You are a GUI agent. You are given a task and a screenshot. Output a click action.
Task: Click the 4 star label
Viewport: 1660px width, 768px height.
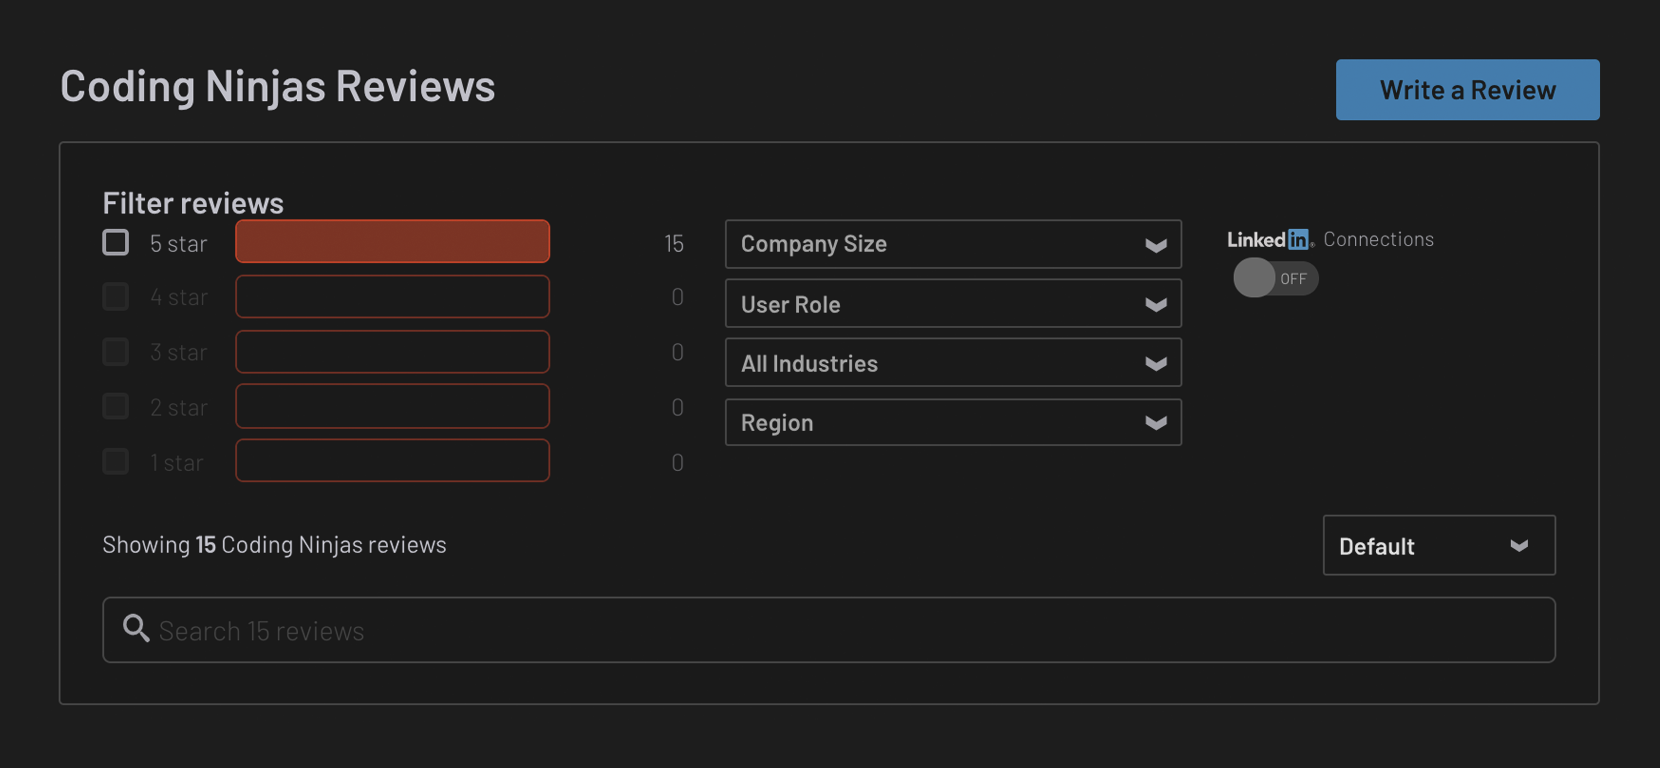click(178, 297)
